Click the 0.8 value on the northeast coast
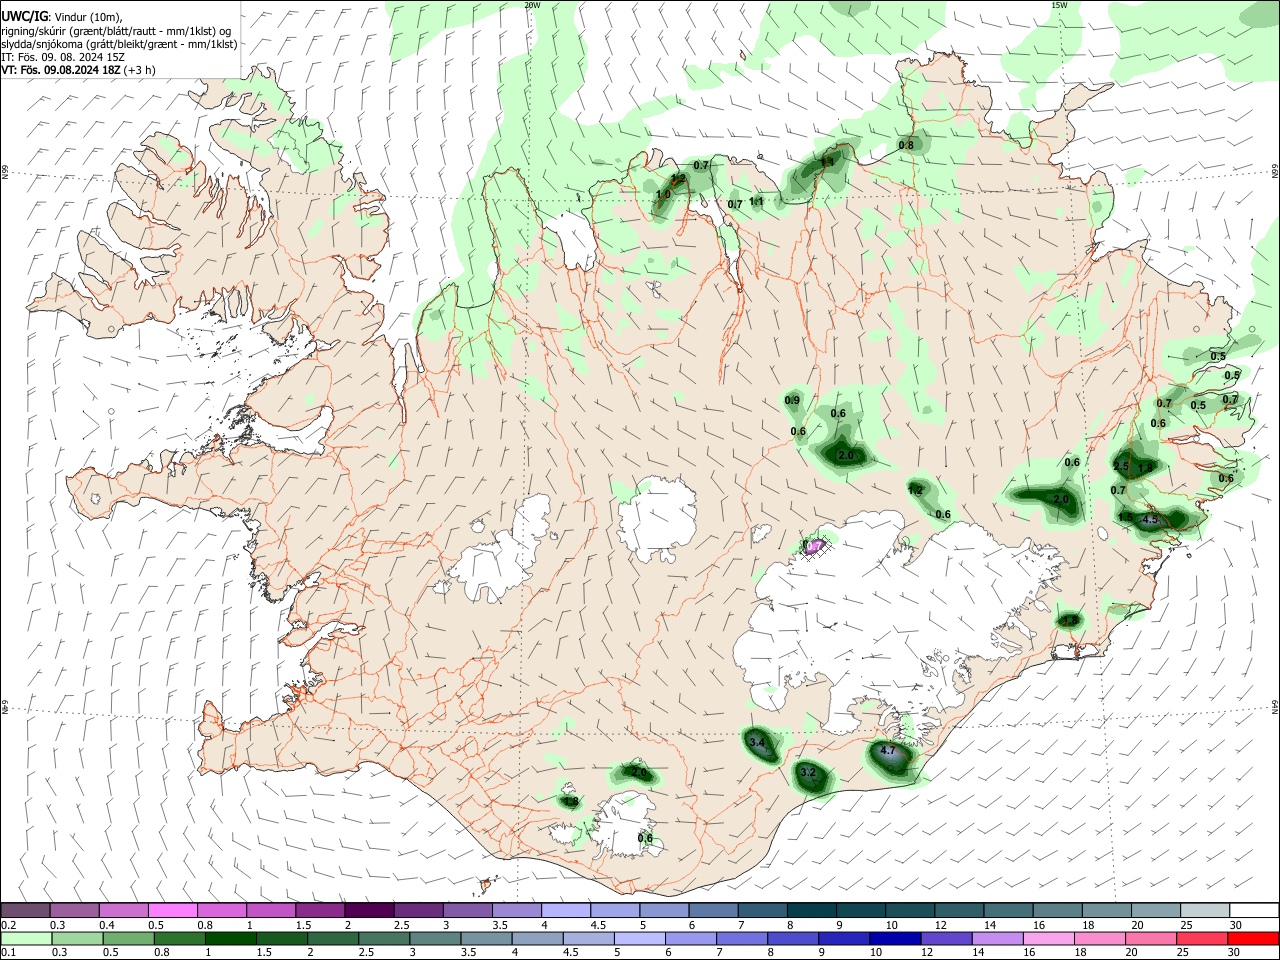Viewport: 1280px width, 960px height. (x=906, y=145)
